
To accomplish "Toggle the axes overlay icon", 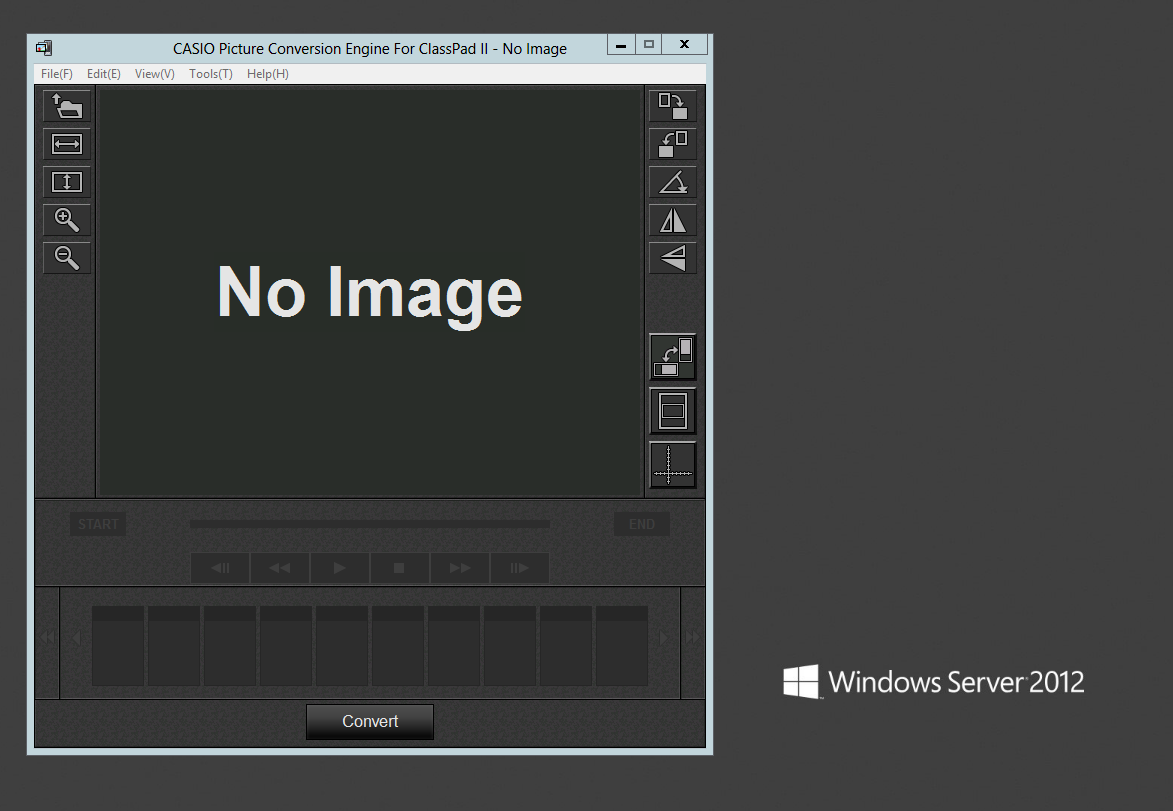I will [673, 465].
